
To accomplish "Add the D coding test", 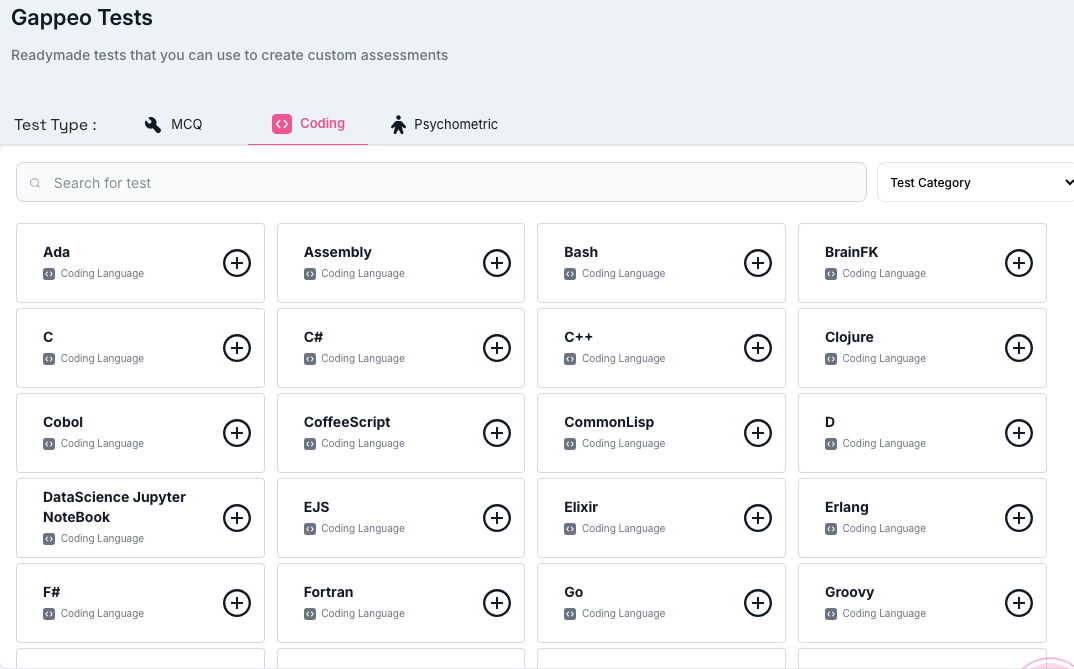I will [1019, 433].
